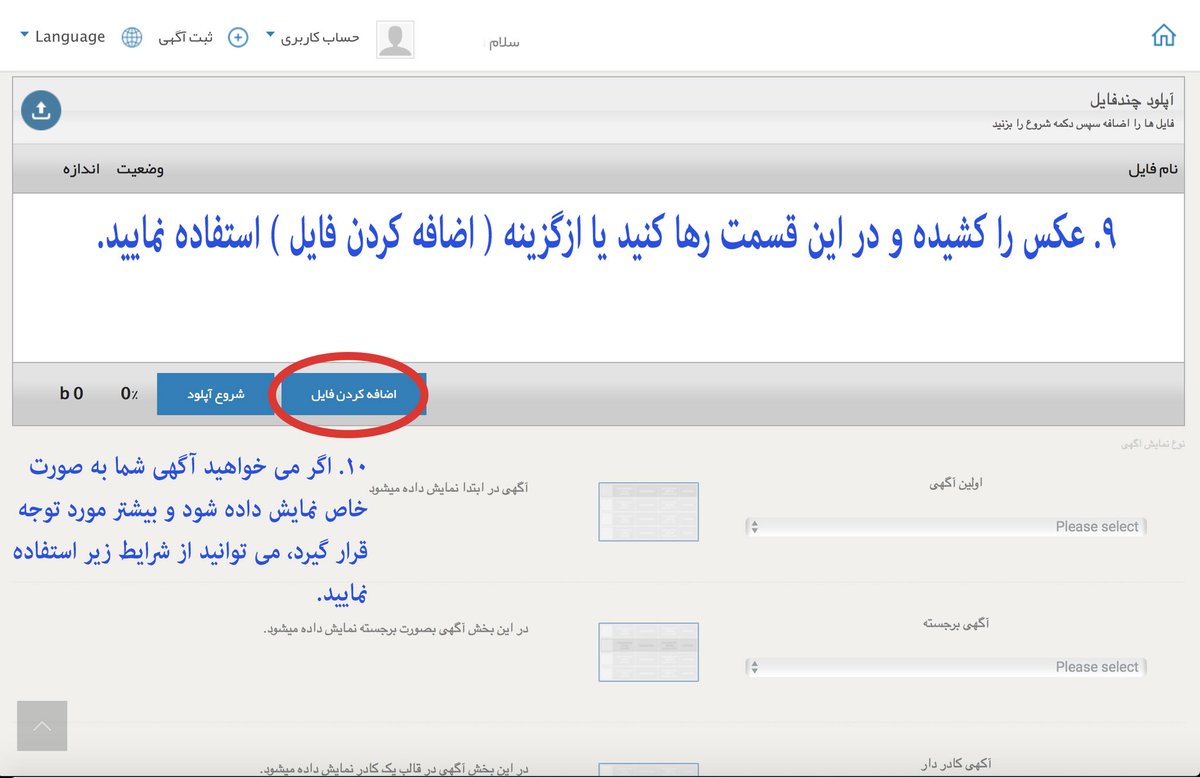
Task: Expand the حساب کاربری account menu
Action: coord(313,38)
